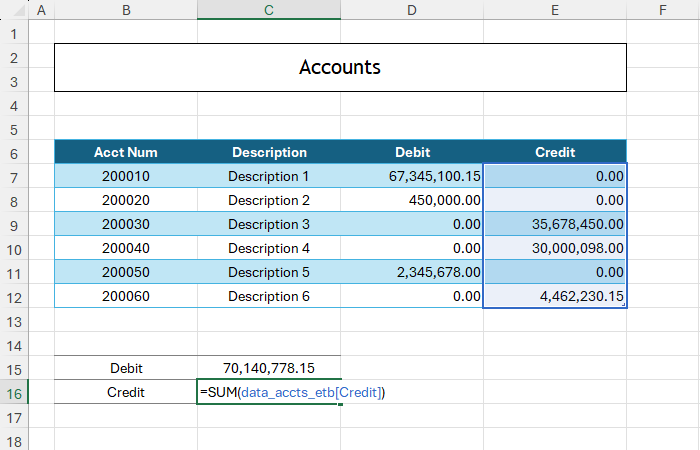Viewport: 700px width, 450px height.
Task: Select the Debit total 70,140,778.15 cell
Action: click(x=269, y=368)
